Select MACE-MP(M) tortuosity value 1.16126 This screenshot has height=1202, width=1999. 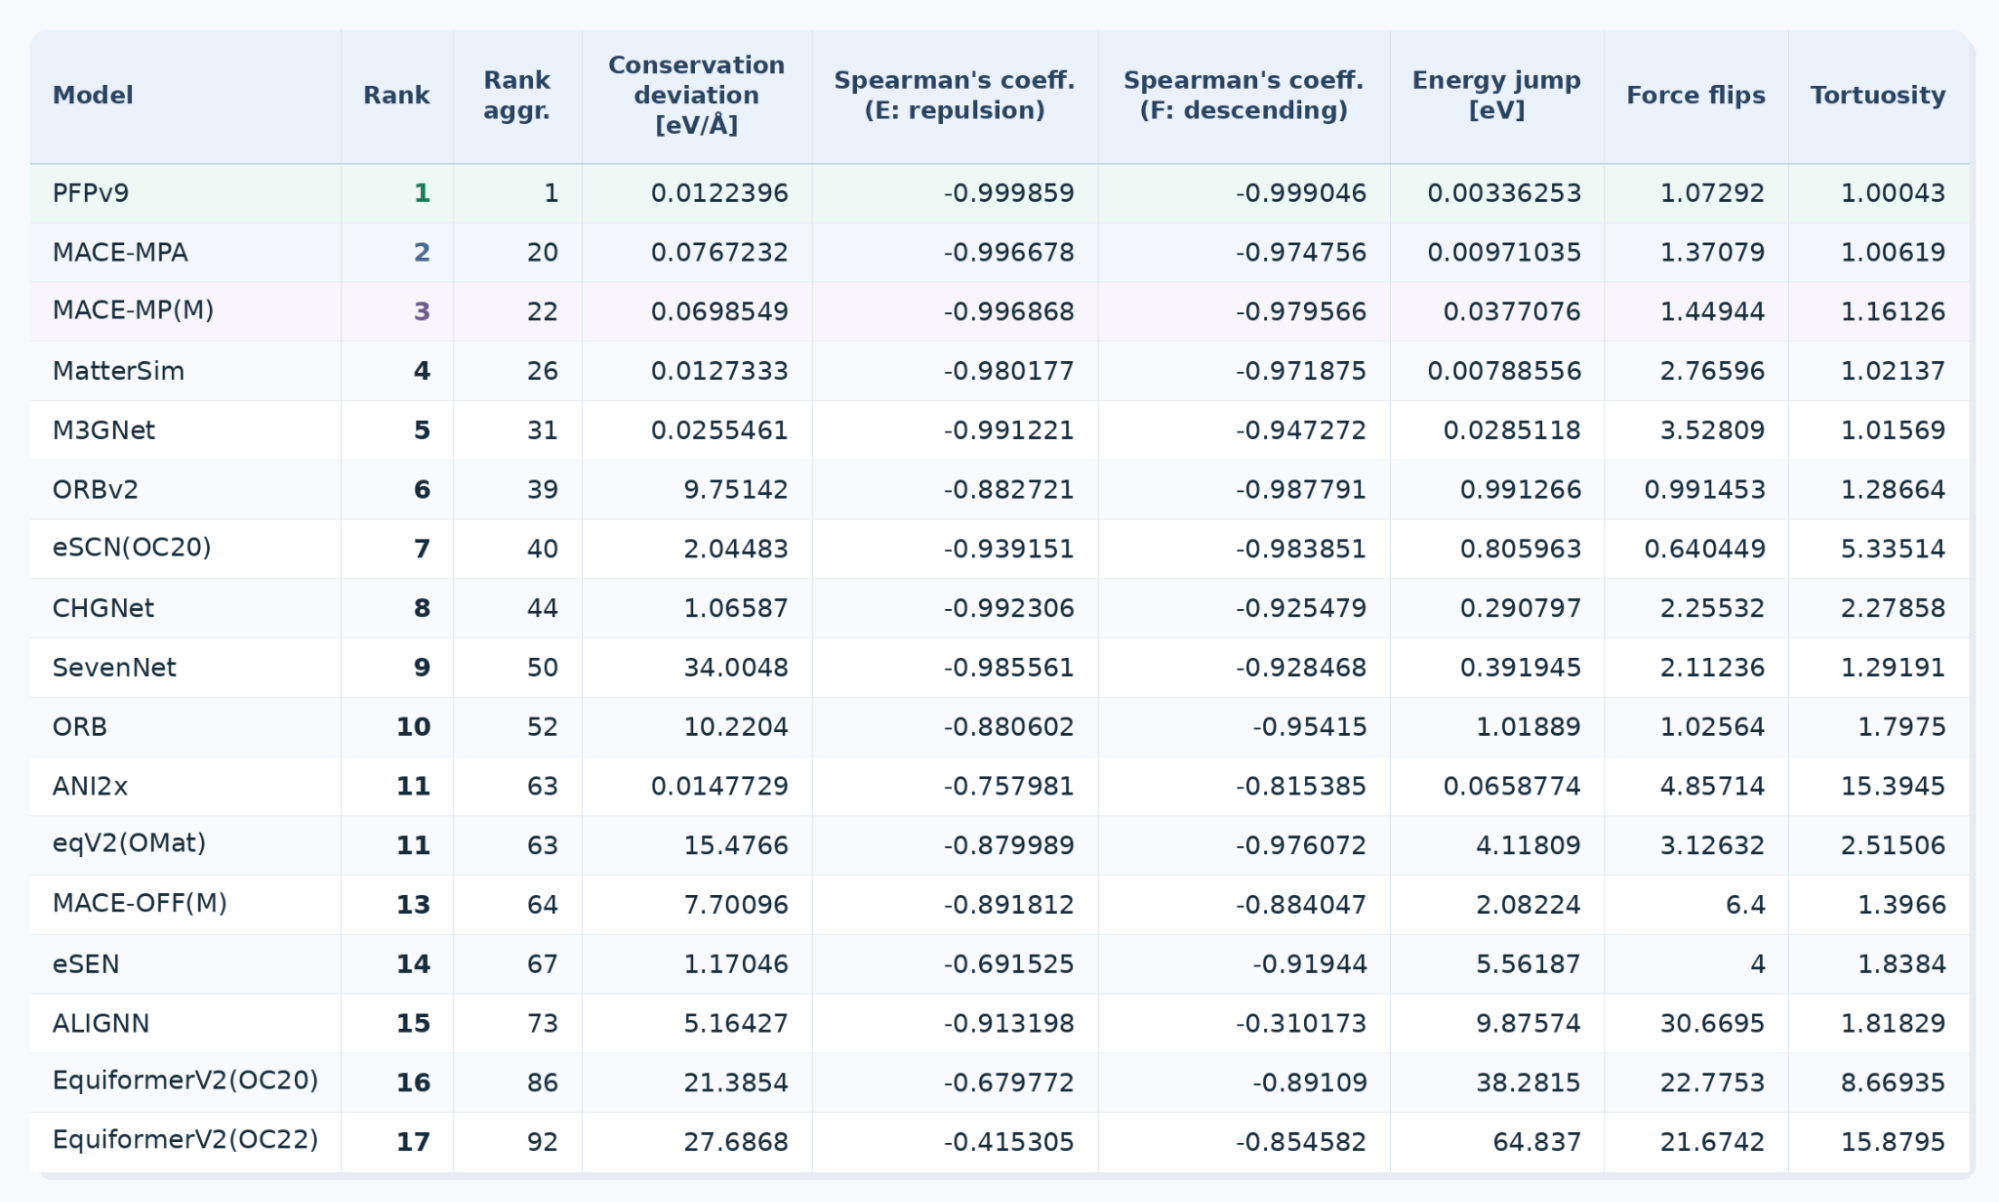tap(1893, 311)
